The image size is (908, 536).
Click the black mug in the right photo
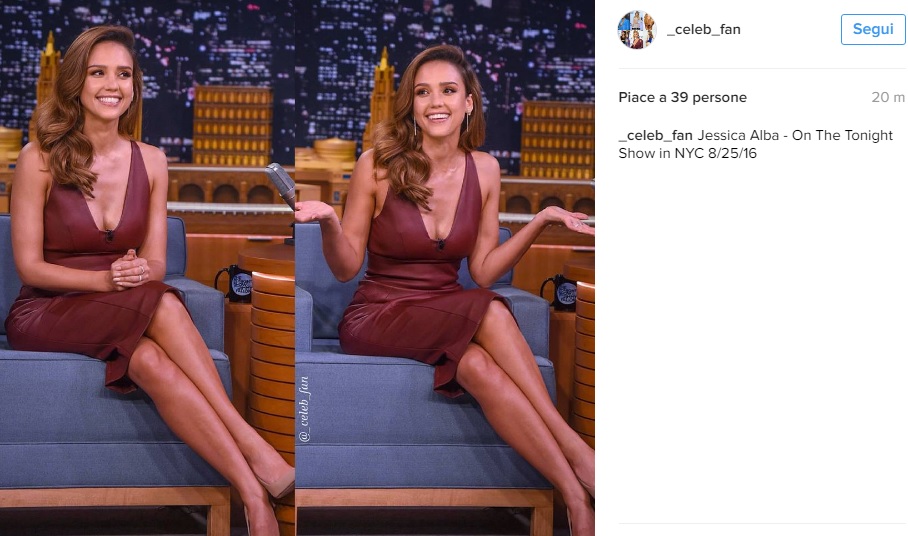559,292
